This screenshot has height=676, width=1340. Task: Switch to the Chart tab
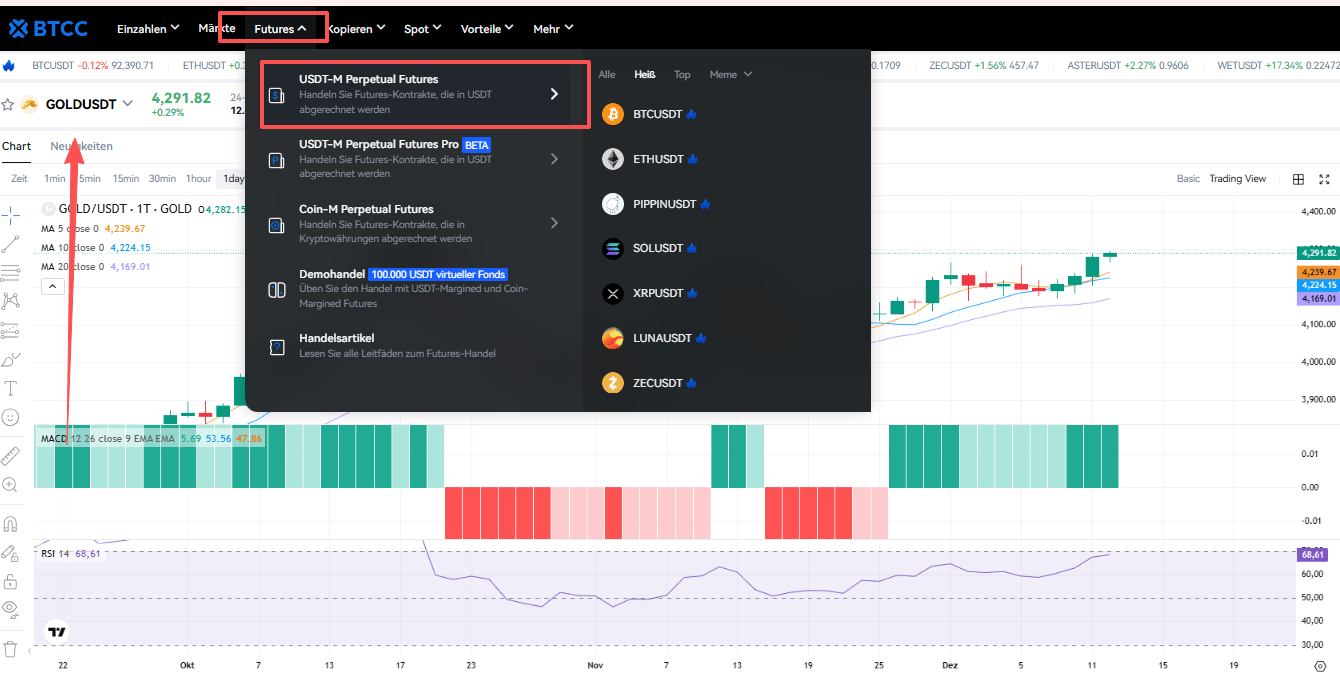[16, 146]
